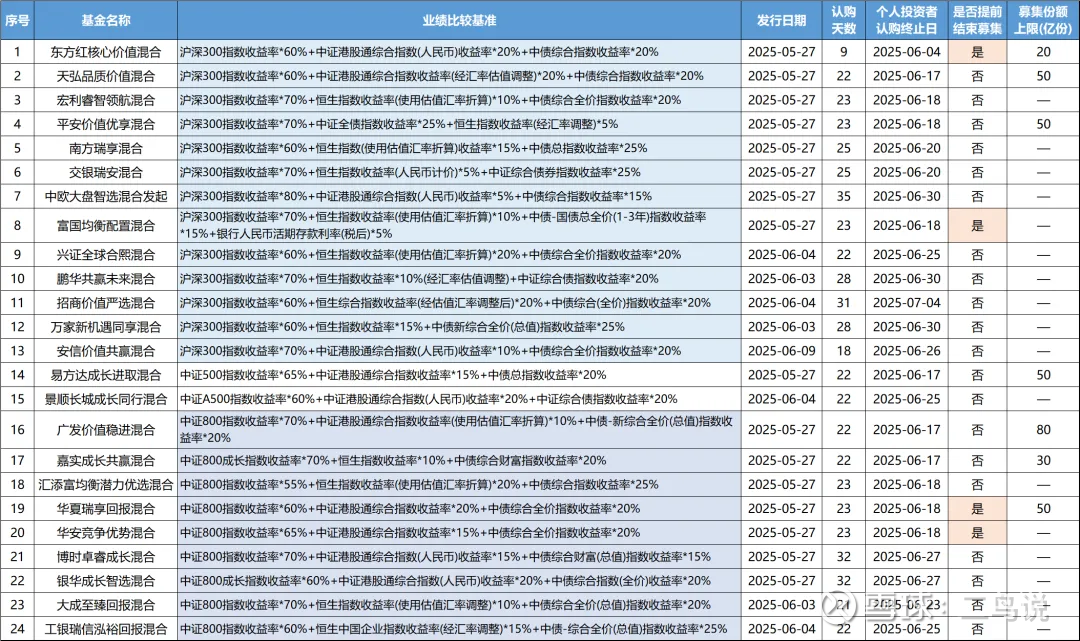Select the benchmark text of 工银瑞信泓裕回报混合
This screenshot has width=1080, height=641.
(453, 629)
